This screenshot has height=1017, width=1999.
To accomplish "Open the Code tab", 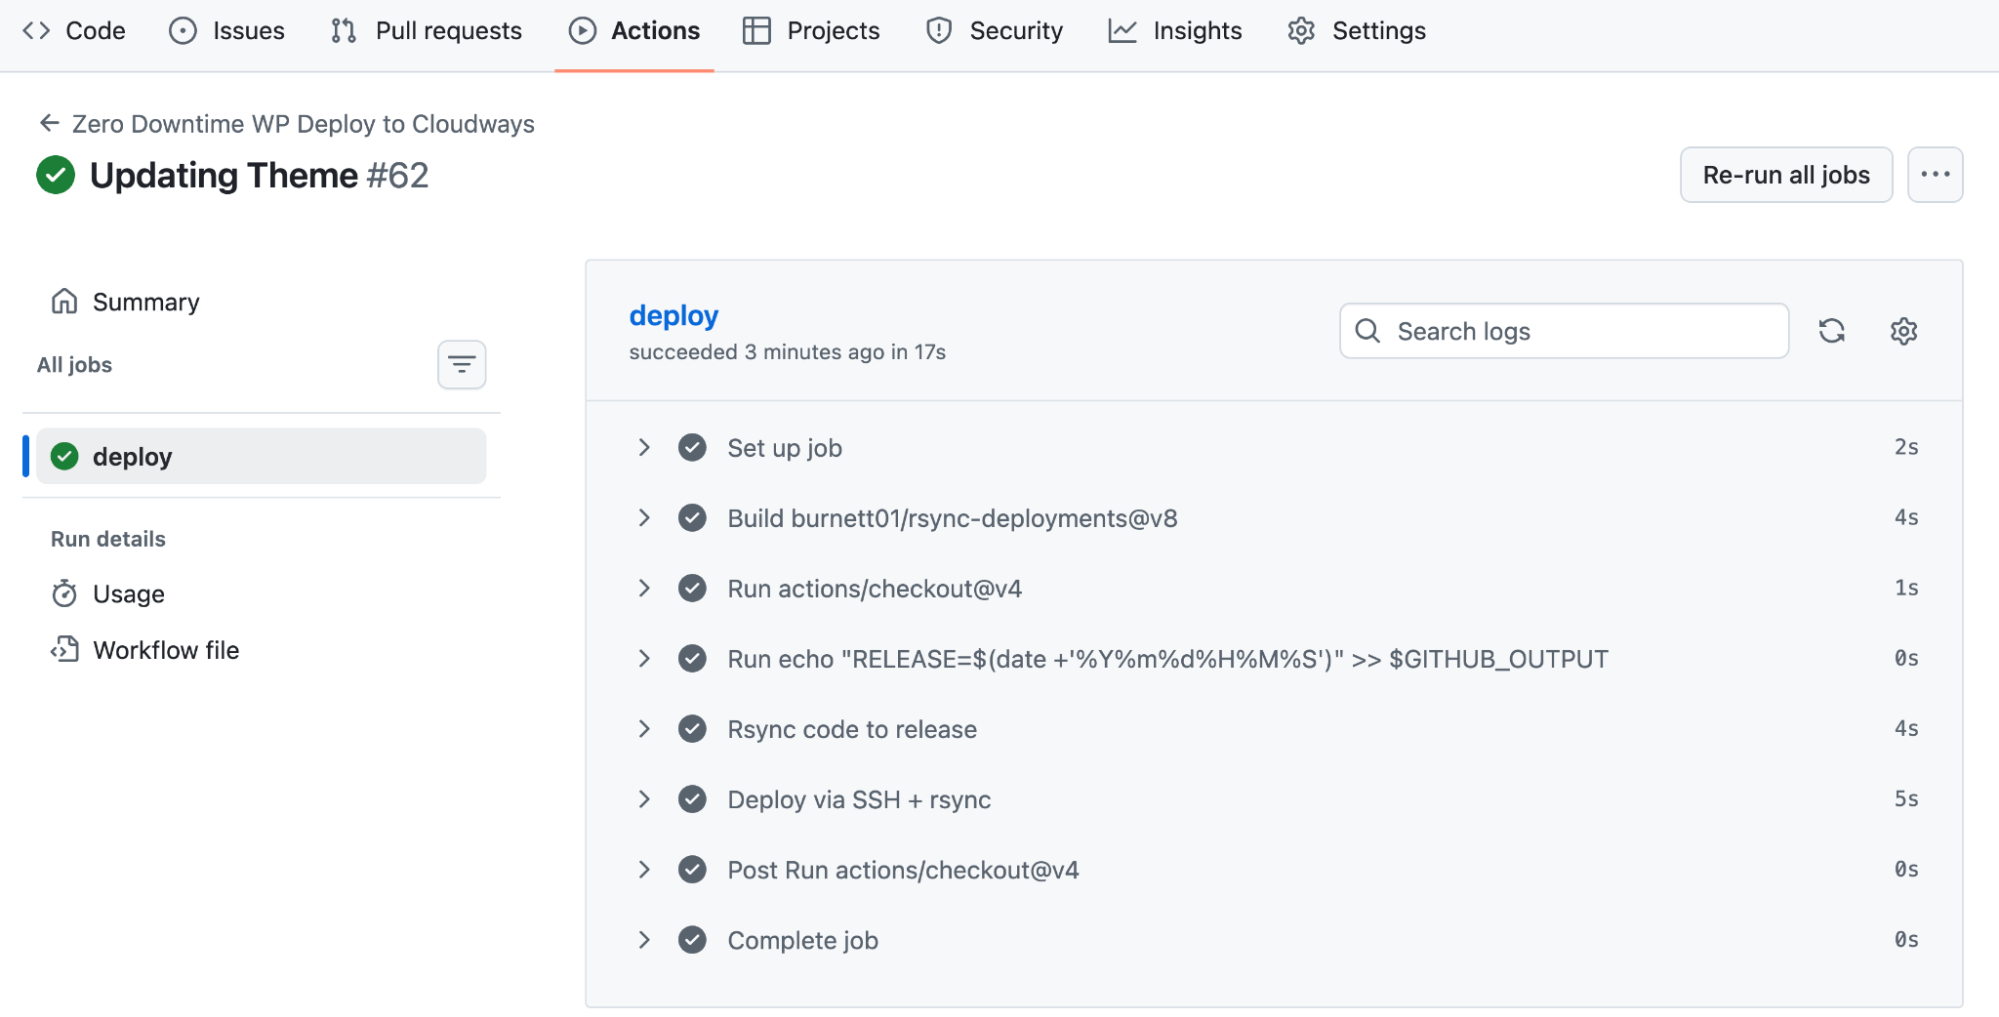I will point(74,31).
